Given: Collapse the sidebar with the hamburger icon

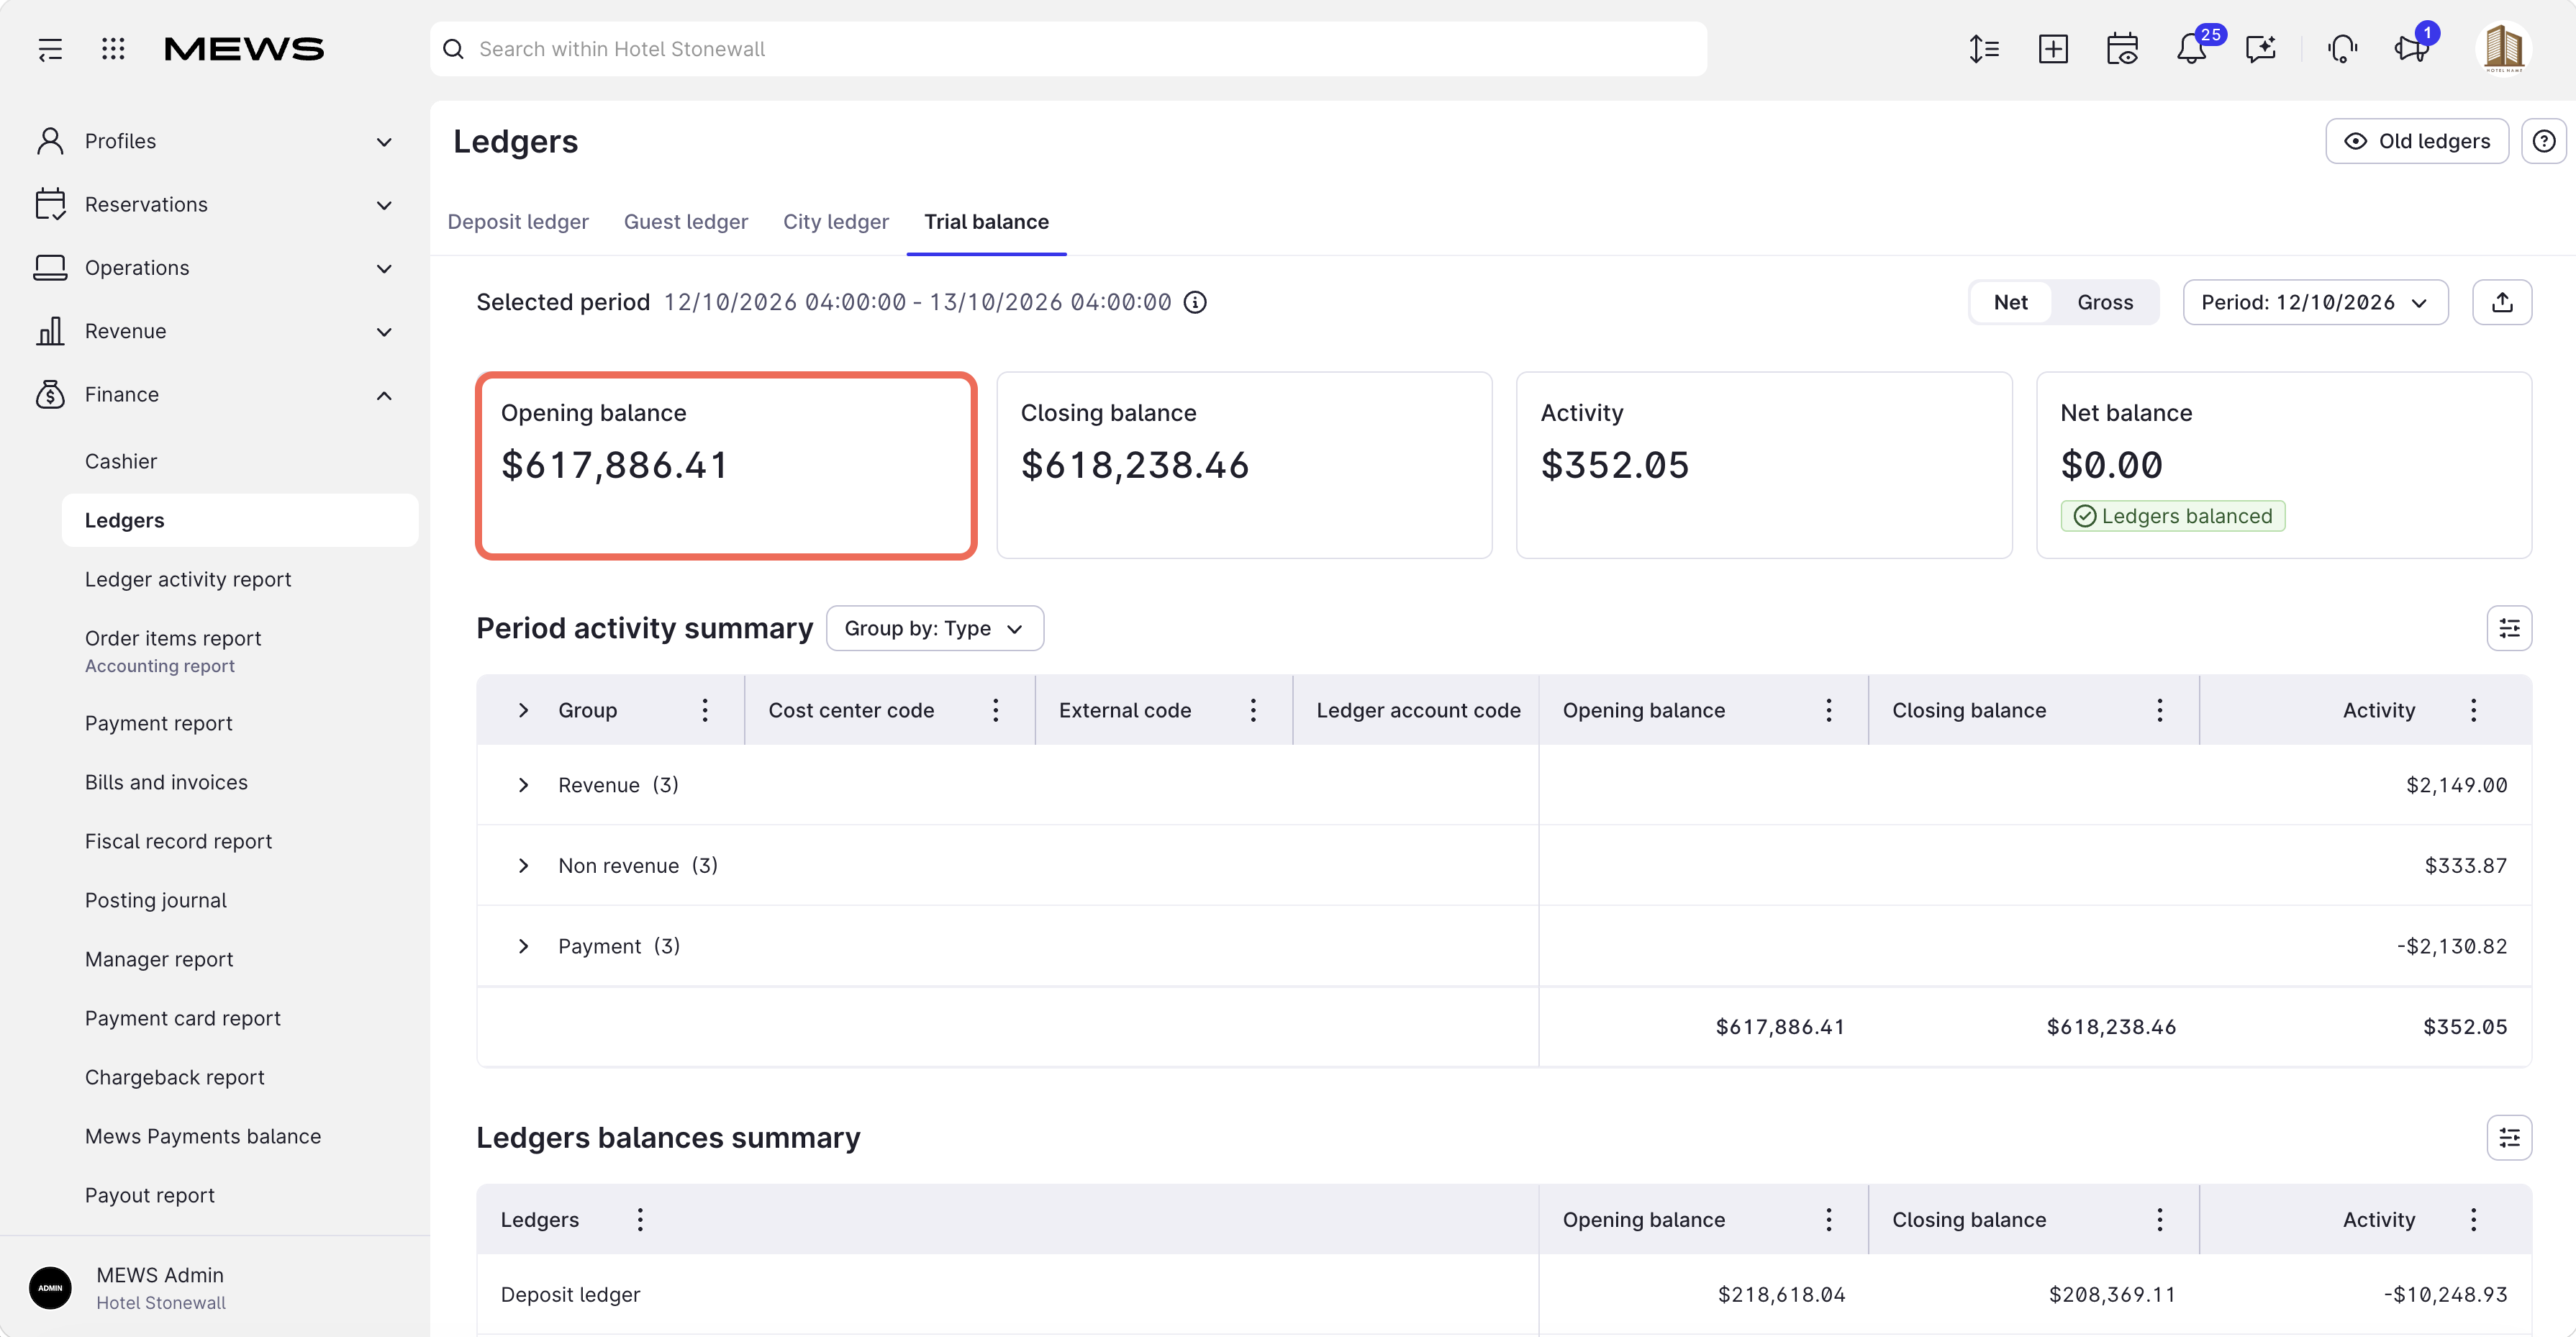Looking at the screenshot, I should click(50, 49).
